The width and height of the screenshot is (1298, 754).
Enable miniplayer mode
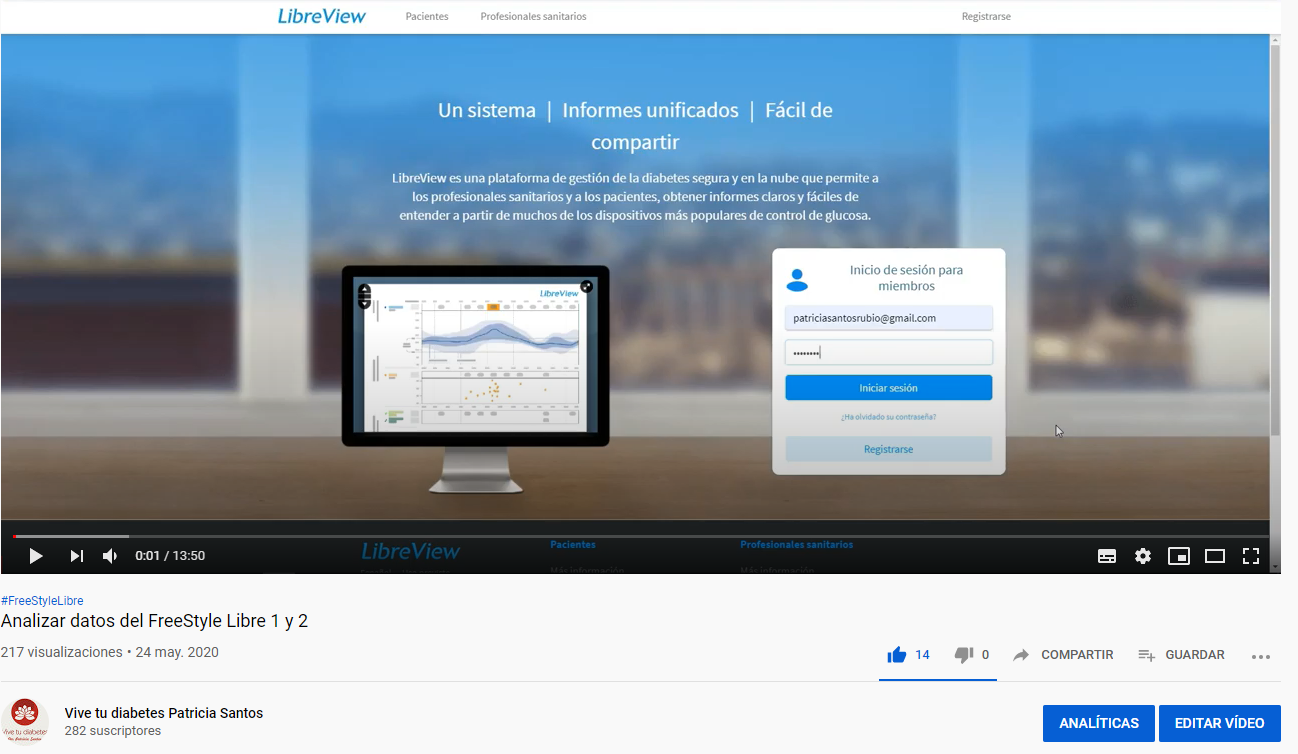1179,556
